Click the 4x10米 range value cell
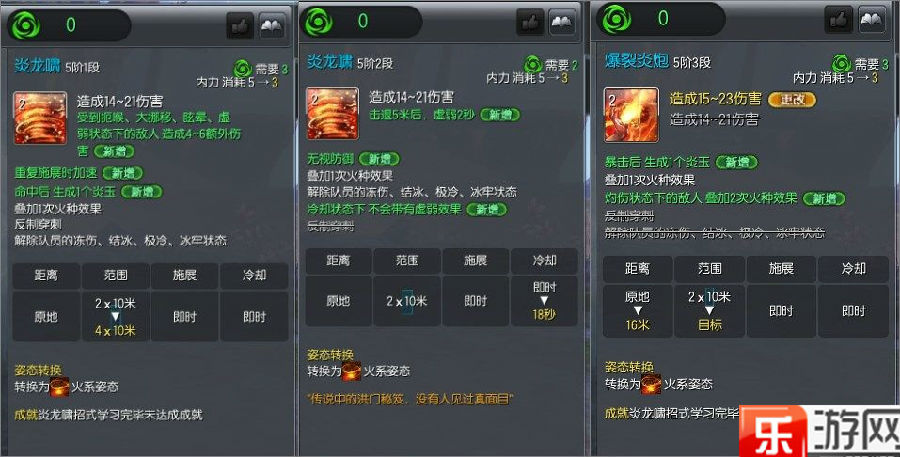This screenshot has width=900, height=457. point(115,316)
